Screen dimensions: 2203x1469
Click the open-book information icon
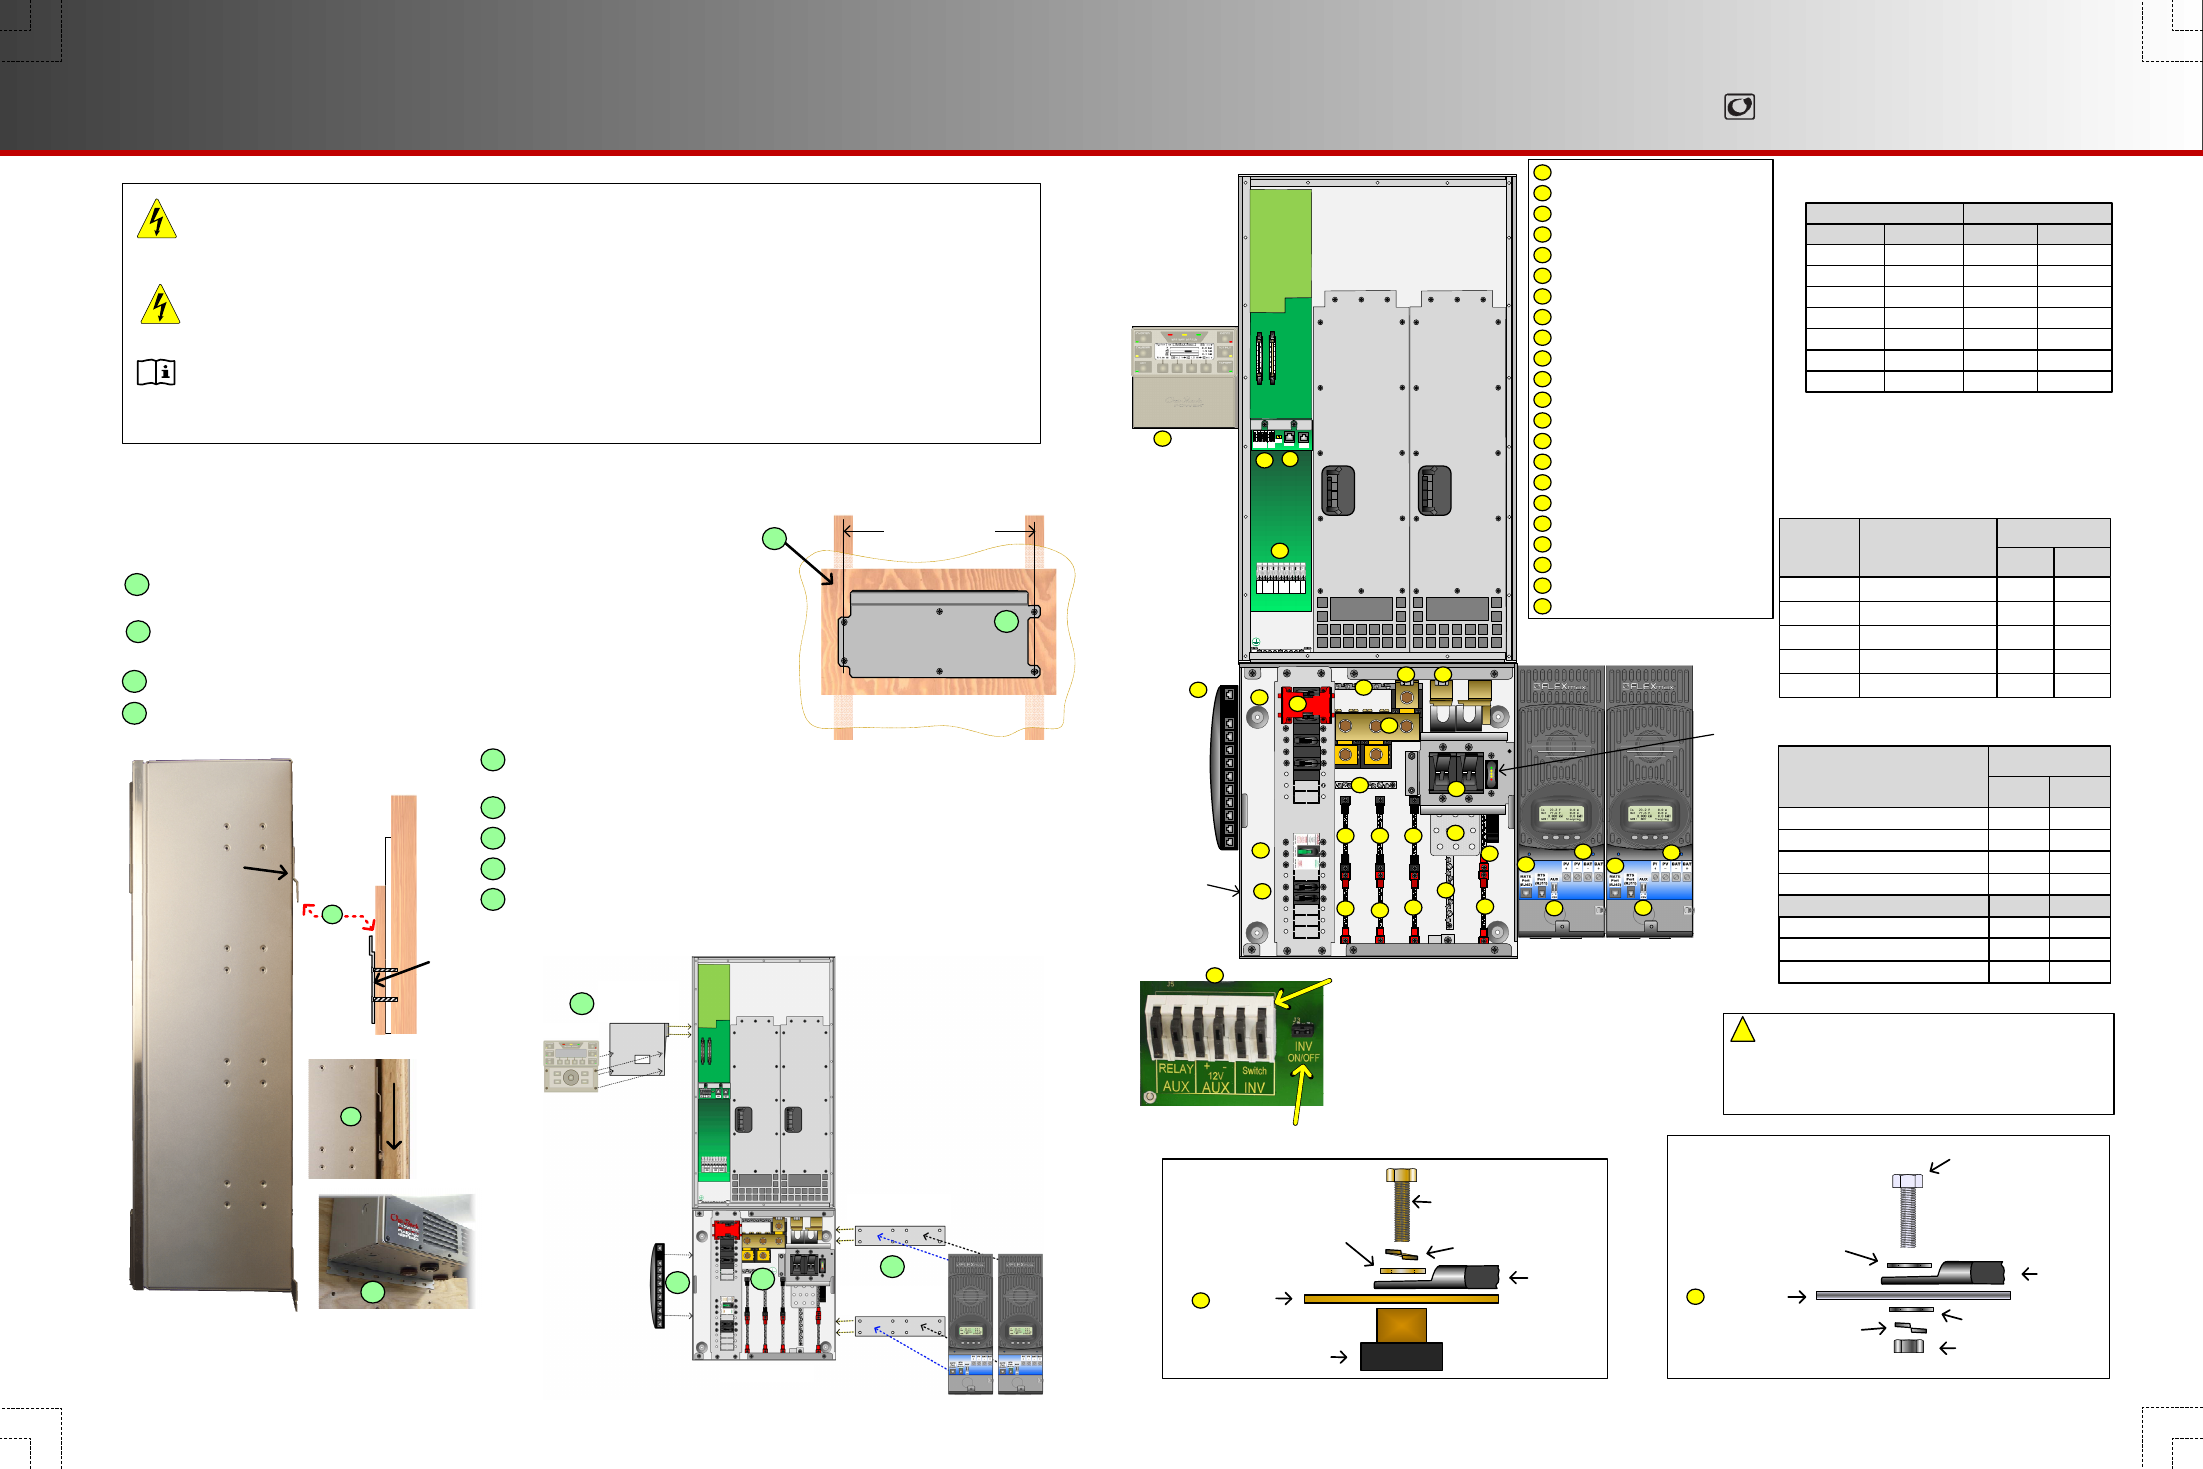(156, 373)
